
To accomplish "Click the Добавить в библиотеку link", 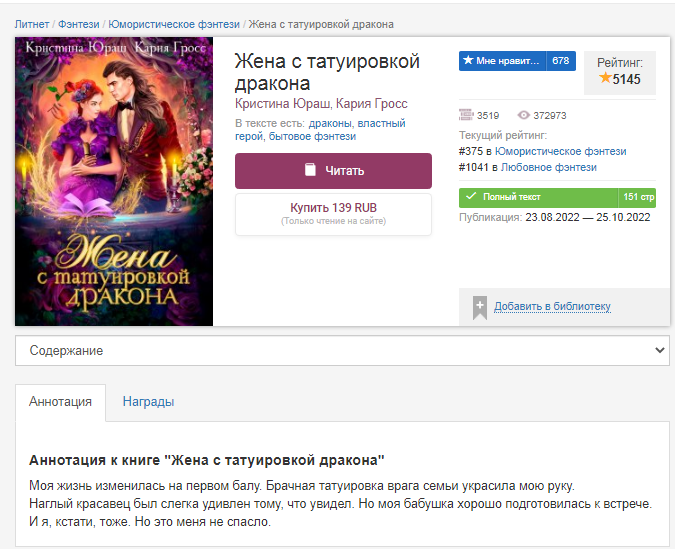I will (552, 306).
